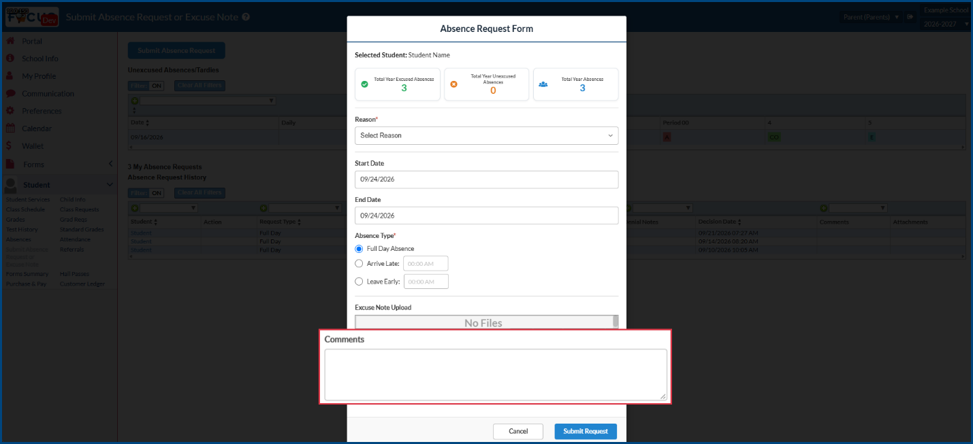Click the Communication speech bubble icon
973x444 pixels.
click(10, 94)
